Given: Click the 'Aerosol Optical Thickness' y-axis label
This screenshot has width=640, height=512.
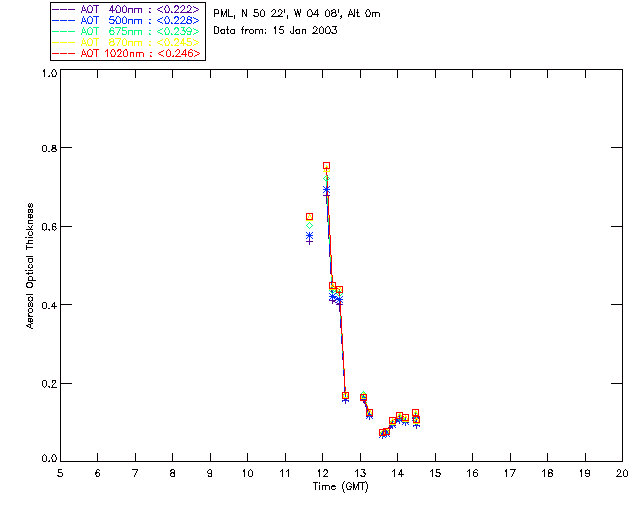Looking at the screenshot, I should pos(30,266).
